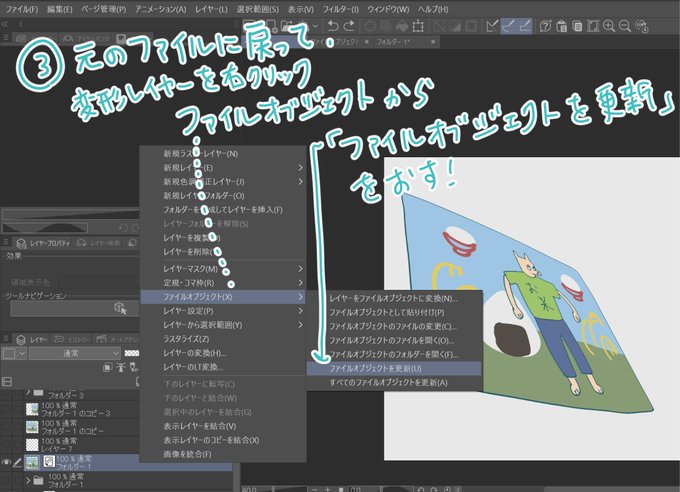Screen dimensions: 680x492
Task: Open the 編集(E) menu
Action: coord(59,9)
